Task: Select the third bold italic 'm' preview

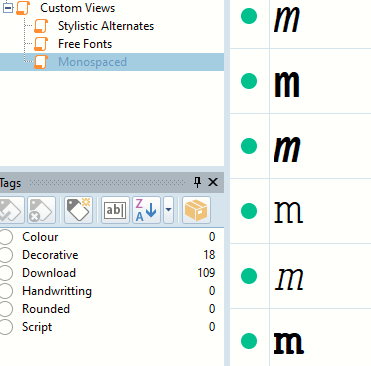Action: point(287,150)
